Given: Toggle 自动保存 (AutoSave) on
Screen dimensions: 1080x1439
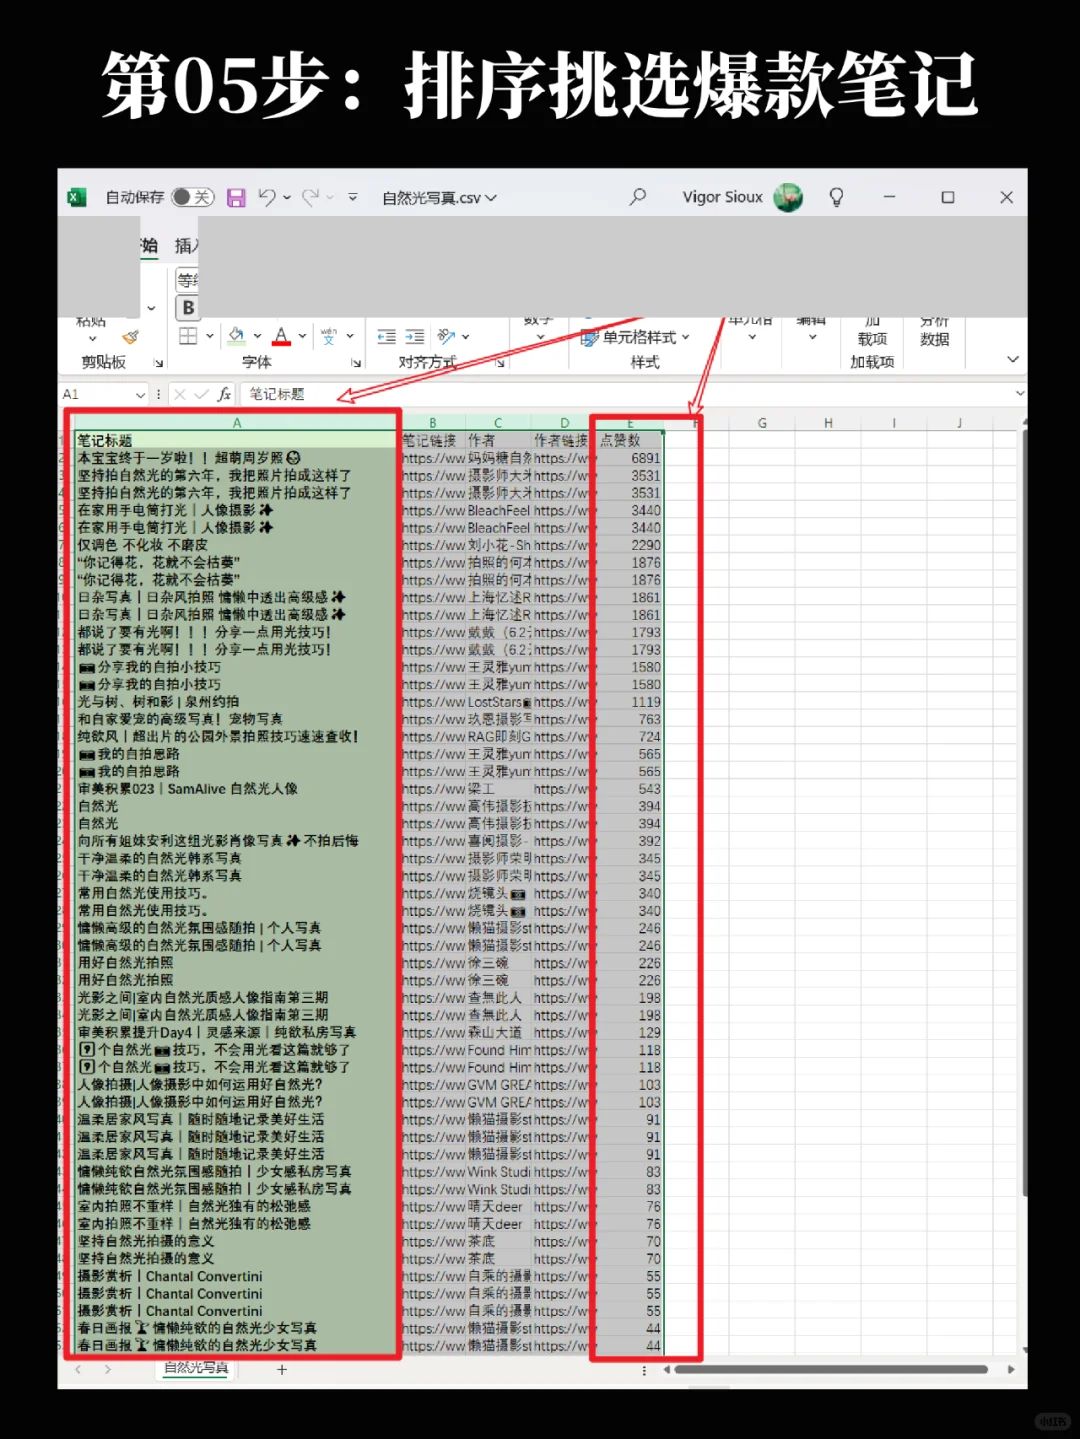Looking at the screenshot, I should pos(192,197).
